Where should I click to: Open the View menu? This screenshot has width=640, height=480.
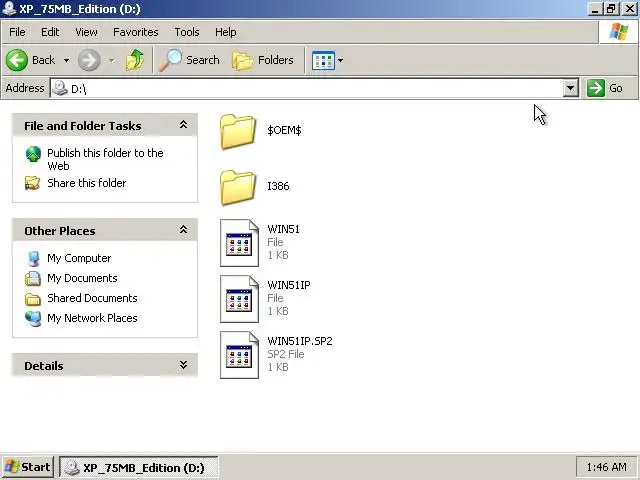point(86,32)
